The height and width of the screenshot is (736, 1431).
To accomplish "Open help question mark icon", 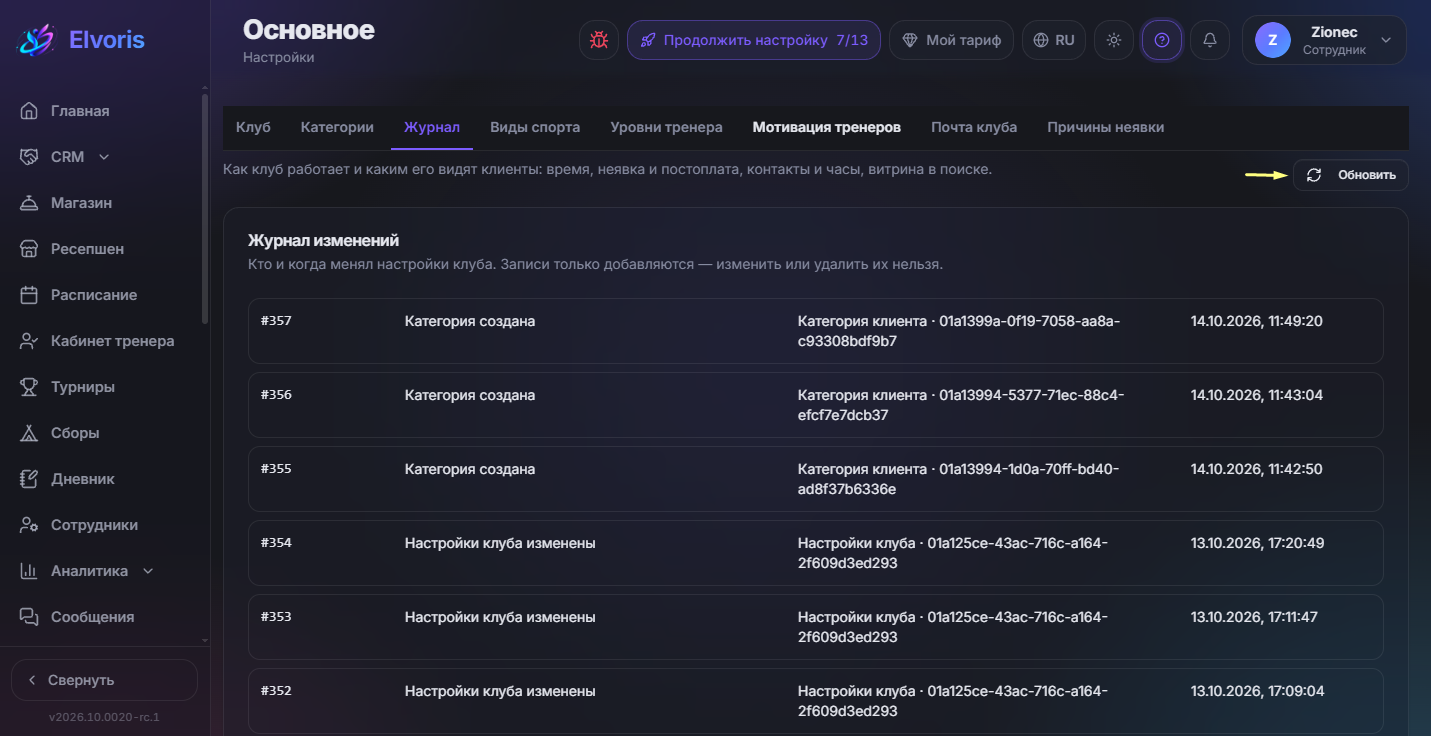I will pos(1162,40).
